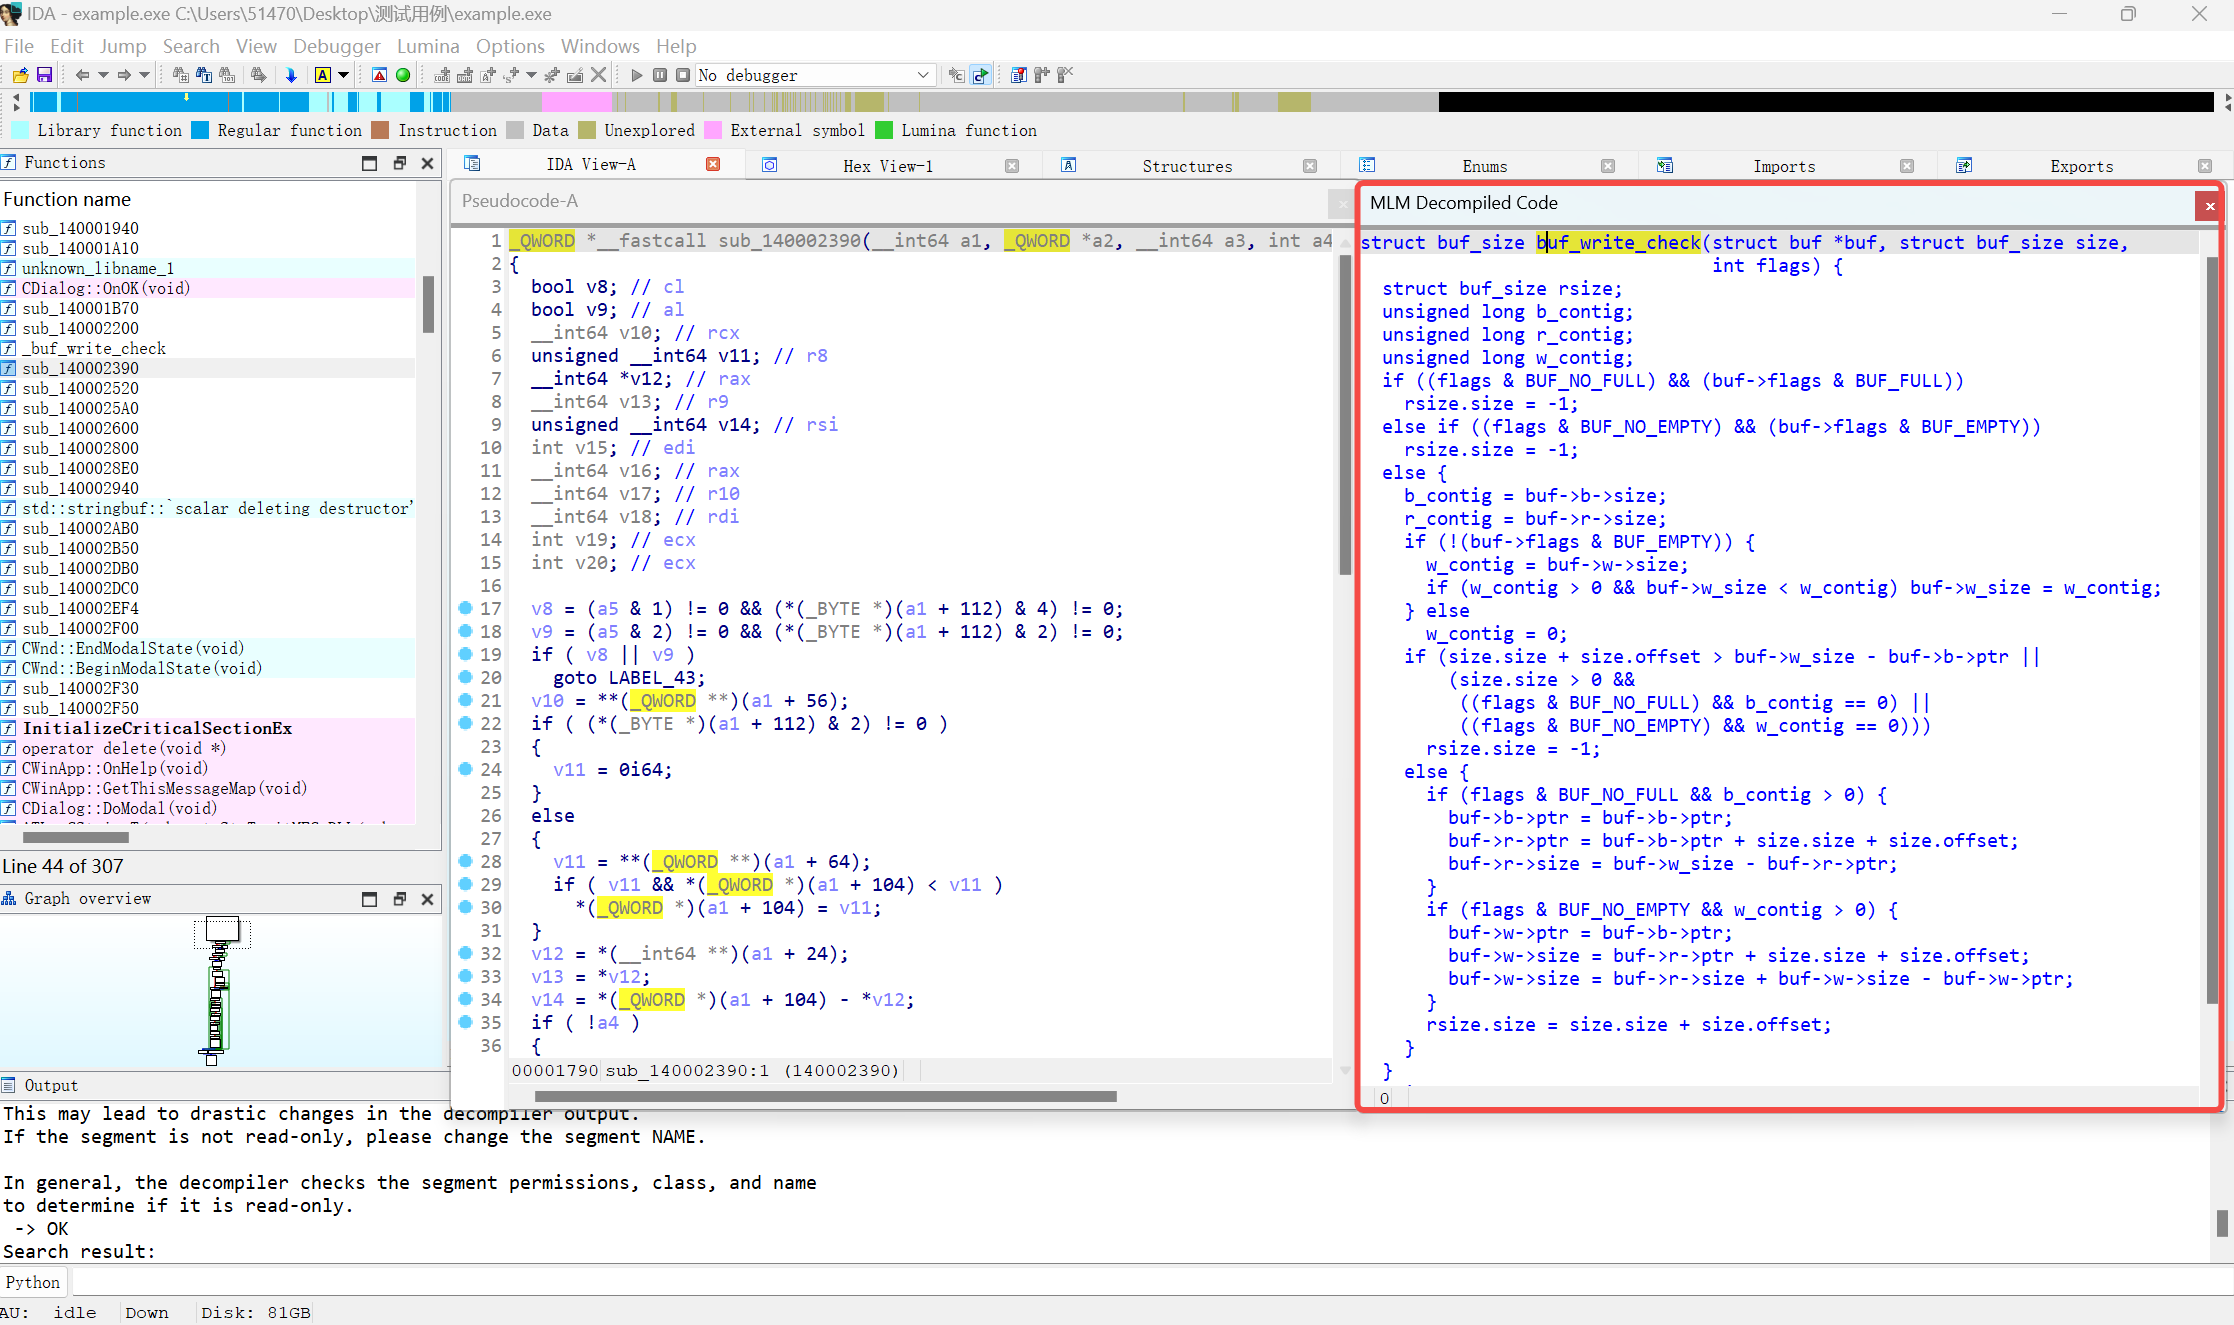This screenshot has height=1325, width=2234.
Task: Click the 'X' delete icon in the toolbar
Action: (598, 75)
